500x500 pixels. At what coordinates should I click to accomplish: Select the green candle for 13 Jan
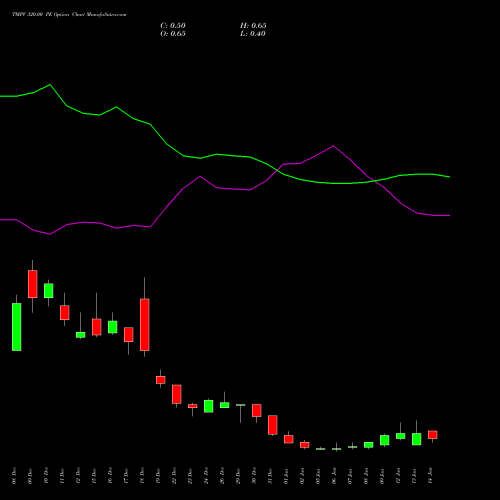417,439
